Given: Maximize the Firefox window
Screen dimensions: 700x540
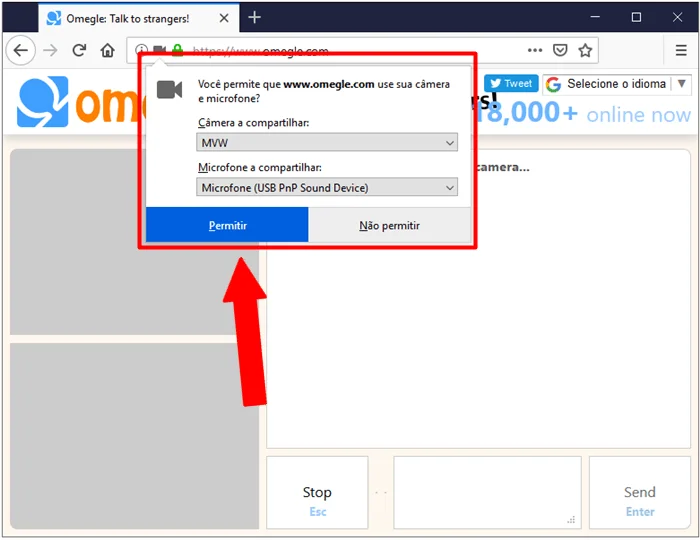Looking at the screenshot, I should pos(636,17).
